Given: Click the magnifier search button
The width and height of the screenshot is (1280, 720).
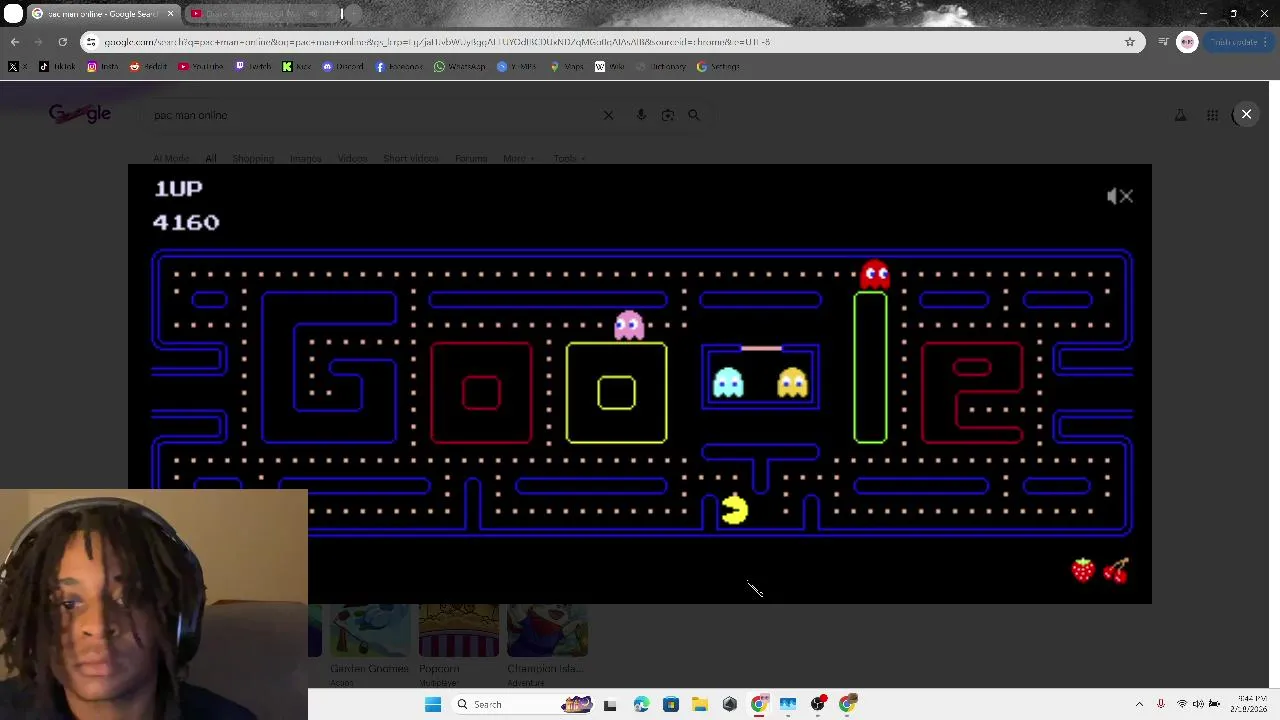Looking at the screenshot, I should 694,115.
